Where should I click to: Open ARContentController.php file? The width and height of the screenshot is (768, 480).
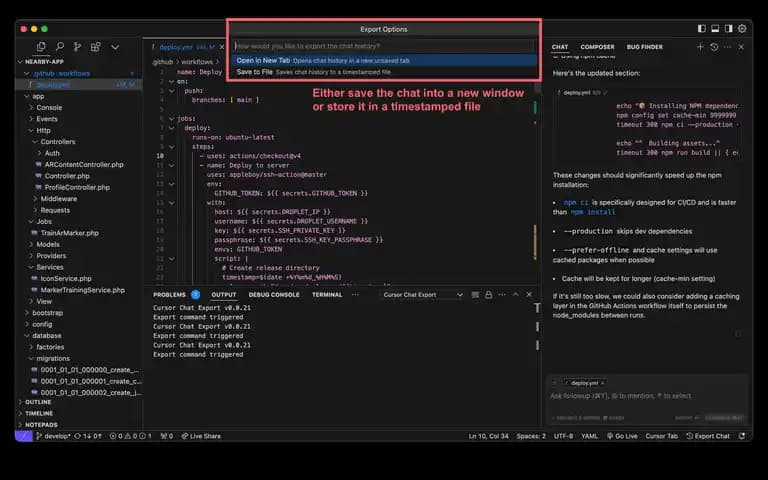(84, 165)
